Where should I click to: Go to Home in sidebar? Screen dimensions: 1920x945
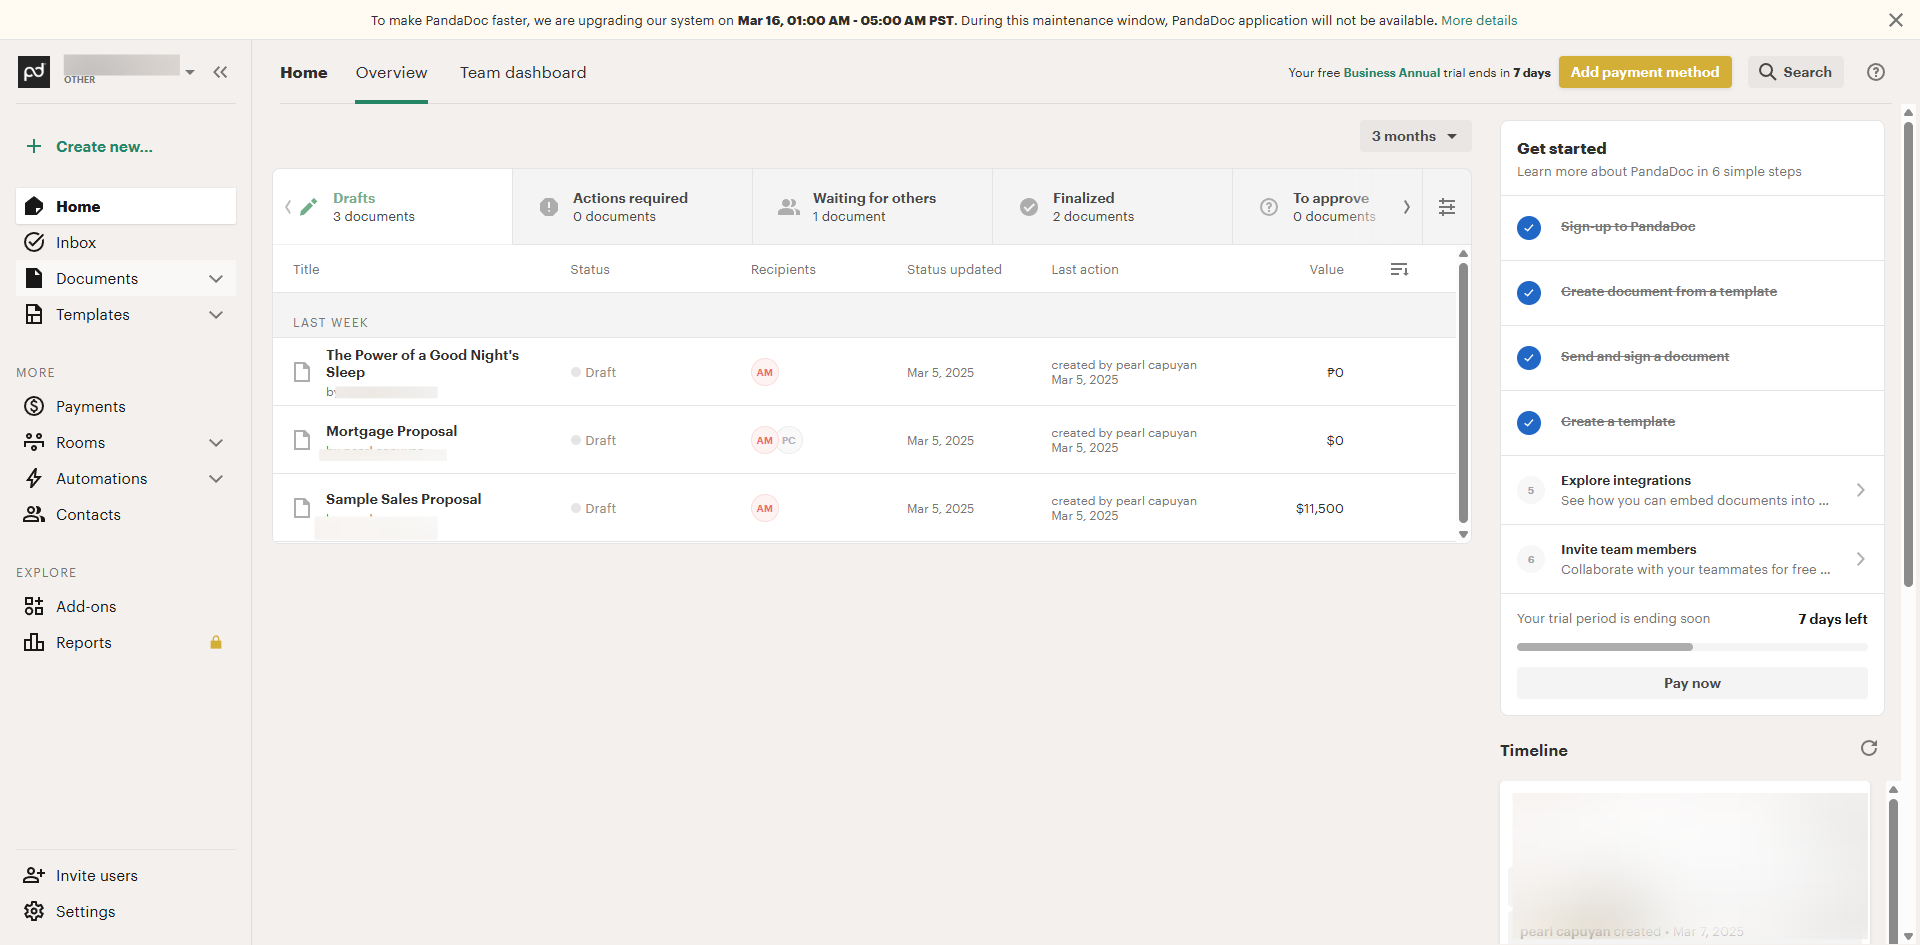coord(126,206)
